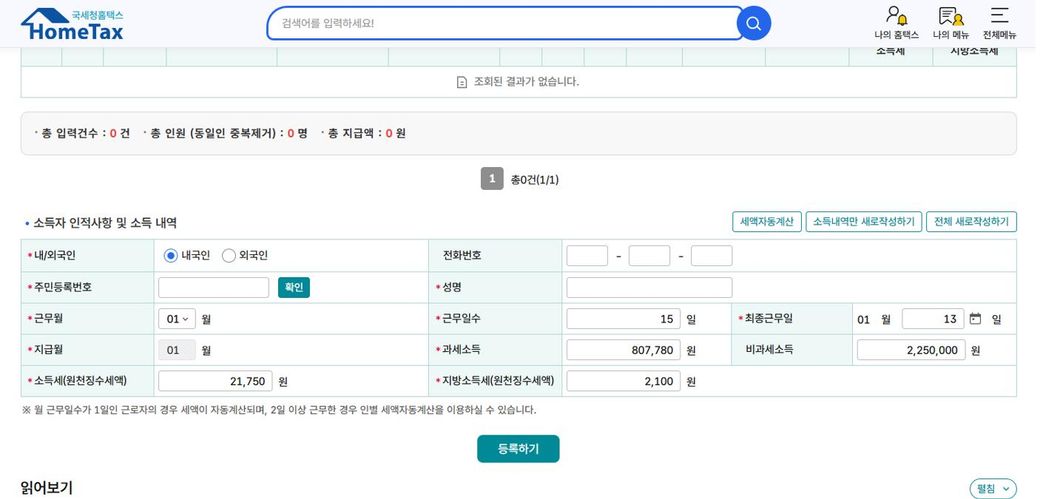Go to page 1 in pagination

point(491,179)
